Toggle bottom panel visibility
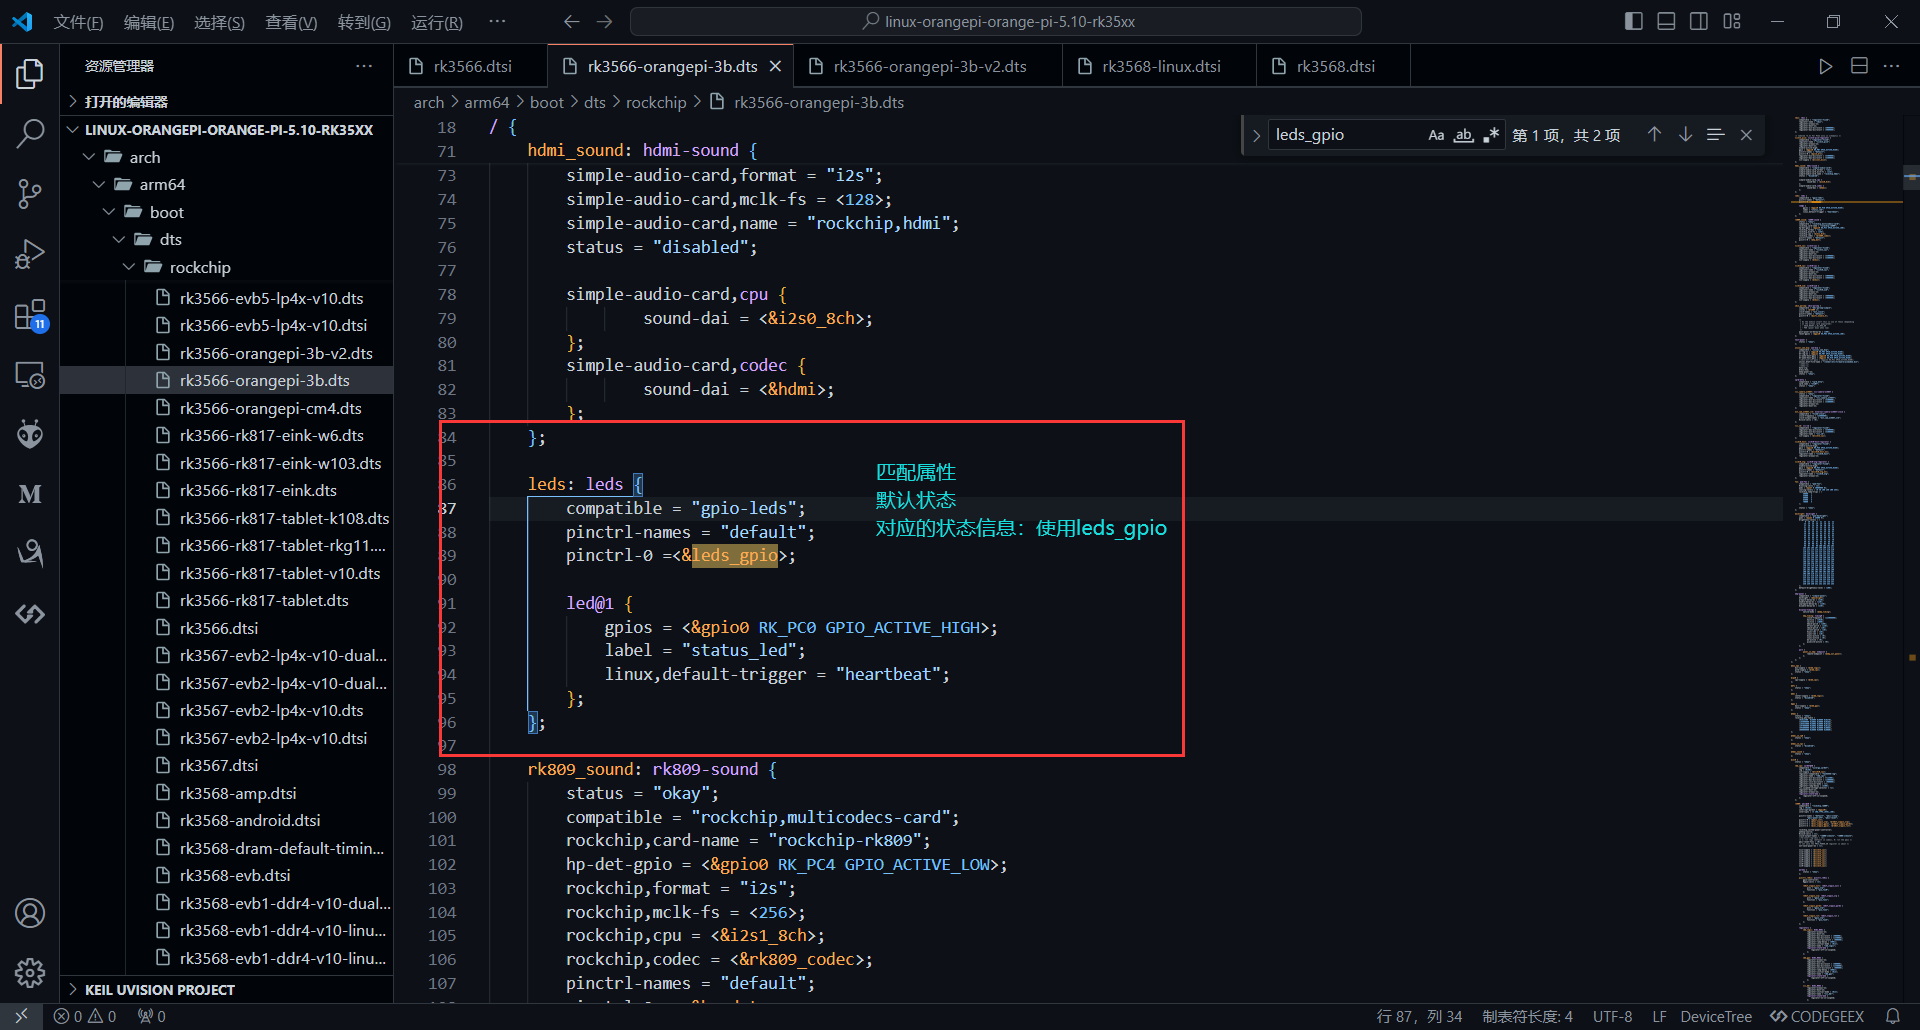Screen dimensions: 1920x1030 pyautogui.click(x=1666, y=21)
